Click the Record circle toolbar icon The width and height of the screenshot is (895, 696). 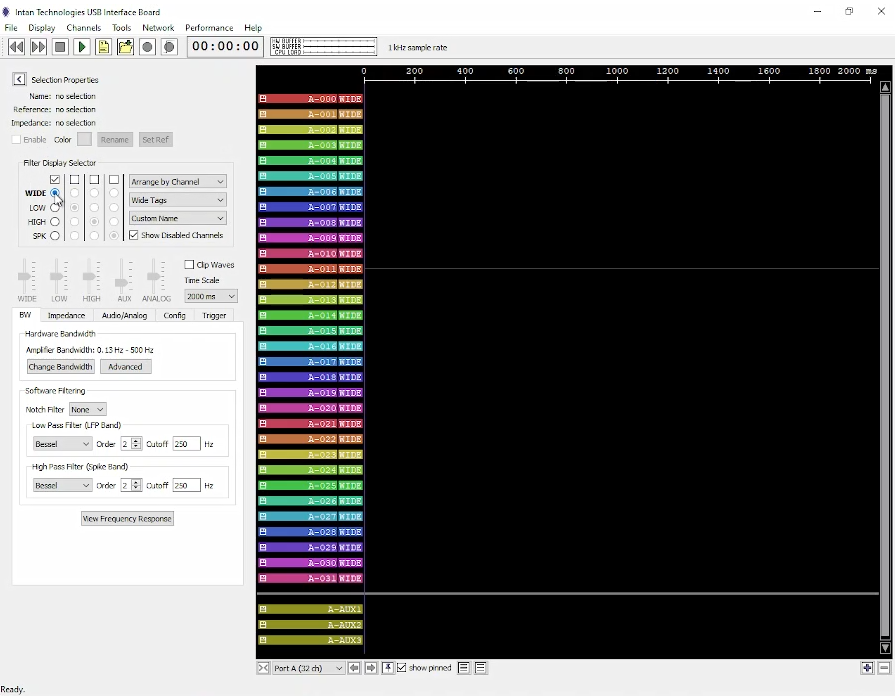tap(147, 47)
